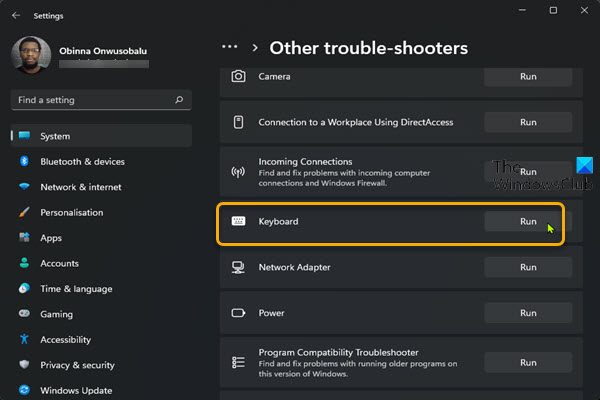The image size is (600, 400).
Task: Click the Network & internet wifi icon
Action: (22, 187)
